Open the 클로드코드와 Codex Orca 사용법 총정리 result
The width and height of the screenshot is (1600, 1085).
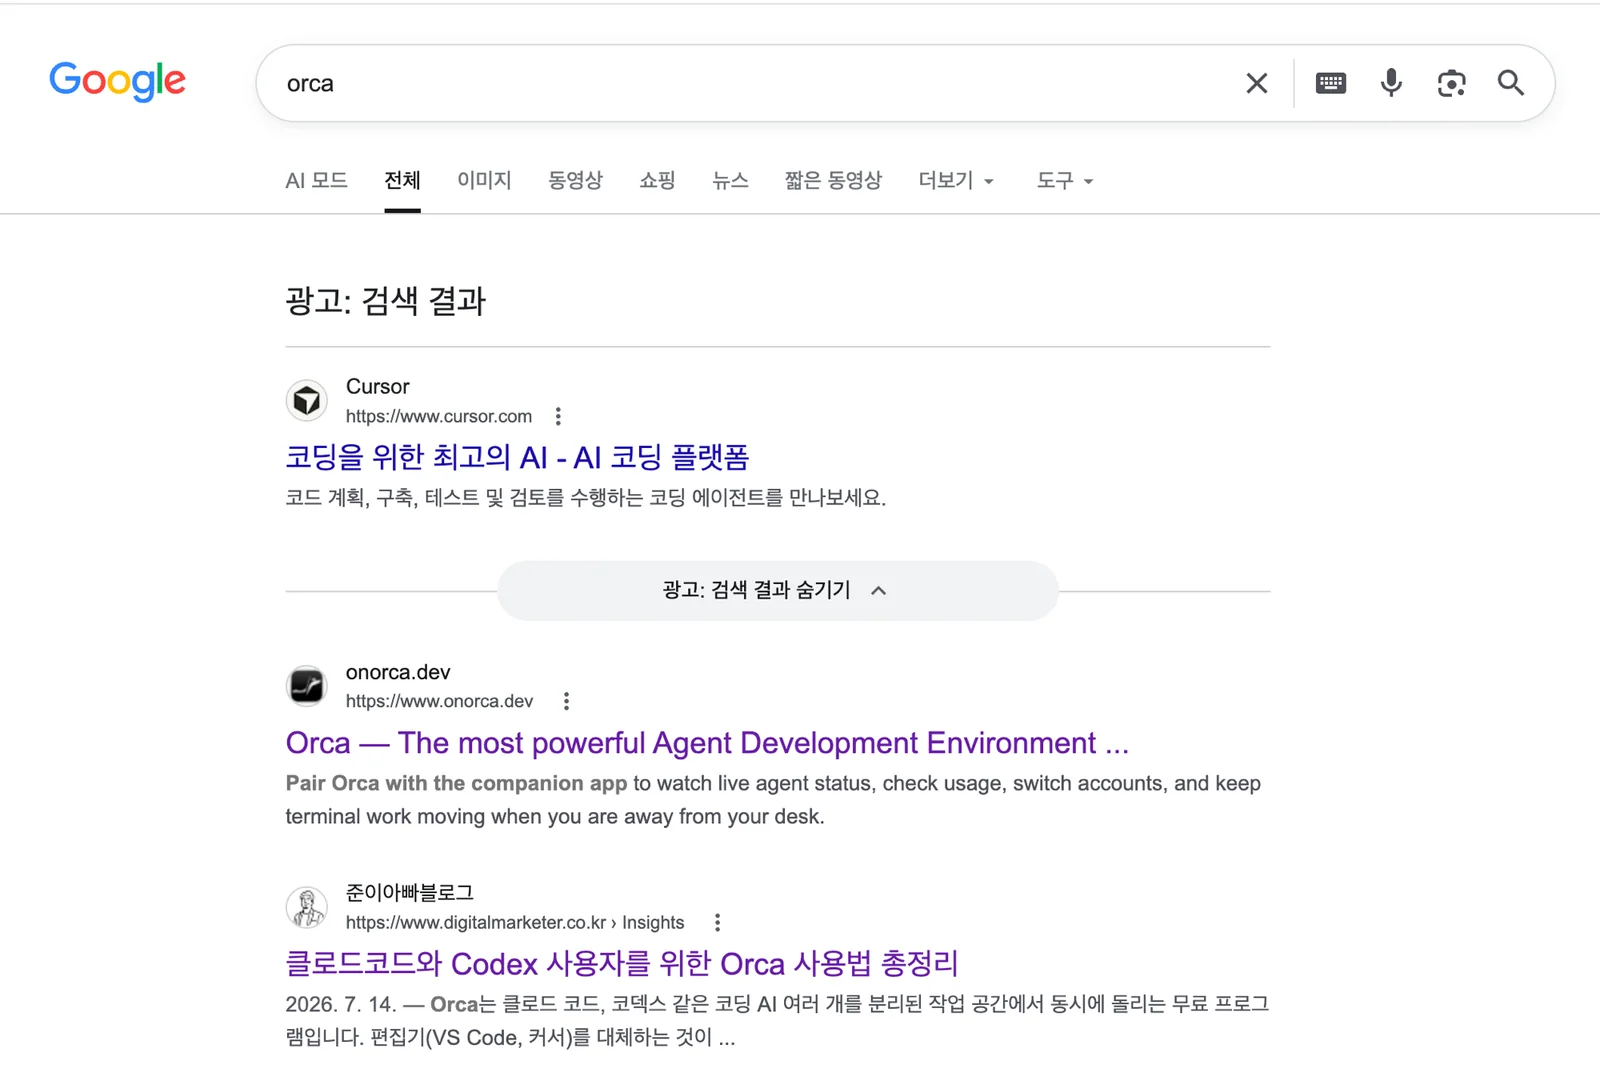coord(622,964)
